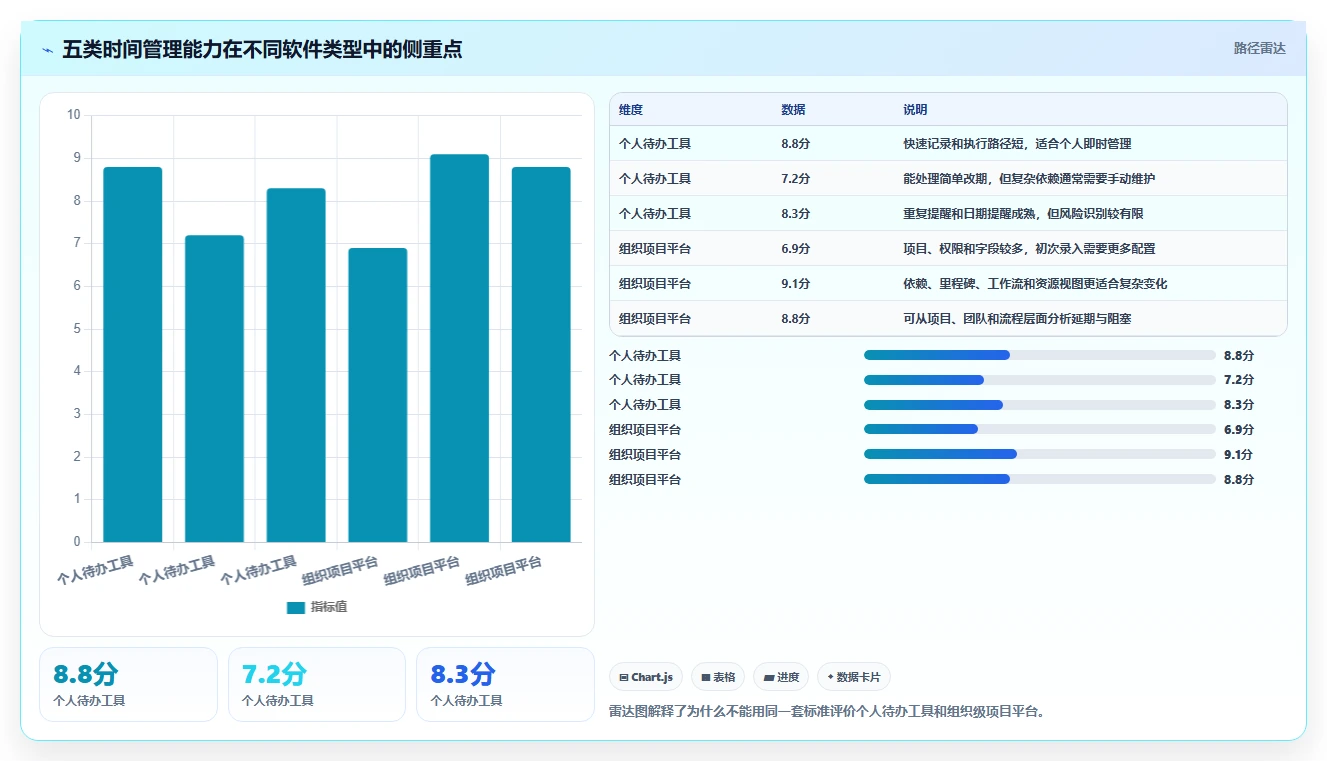Image resolution: width=1327 pixels, height=761 pixels.
Task: Open the 8.8分 个人待办工具 data card
Action: point(128,684)
